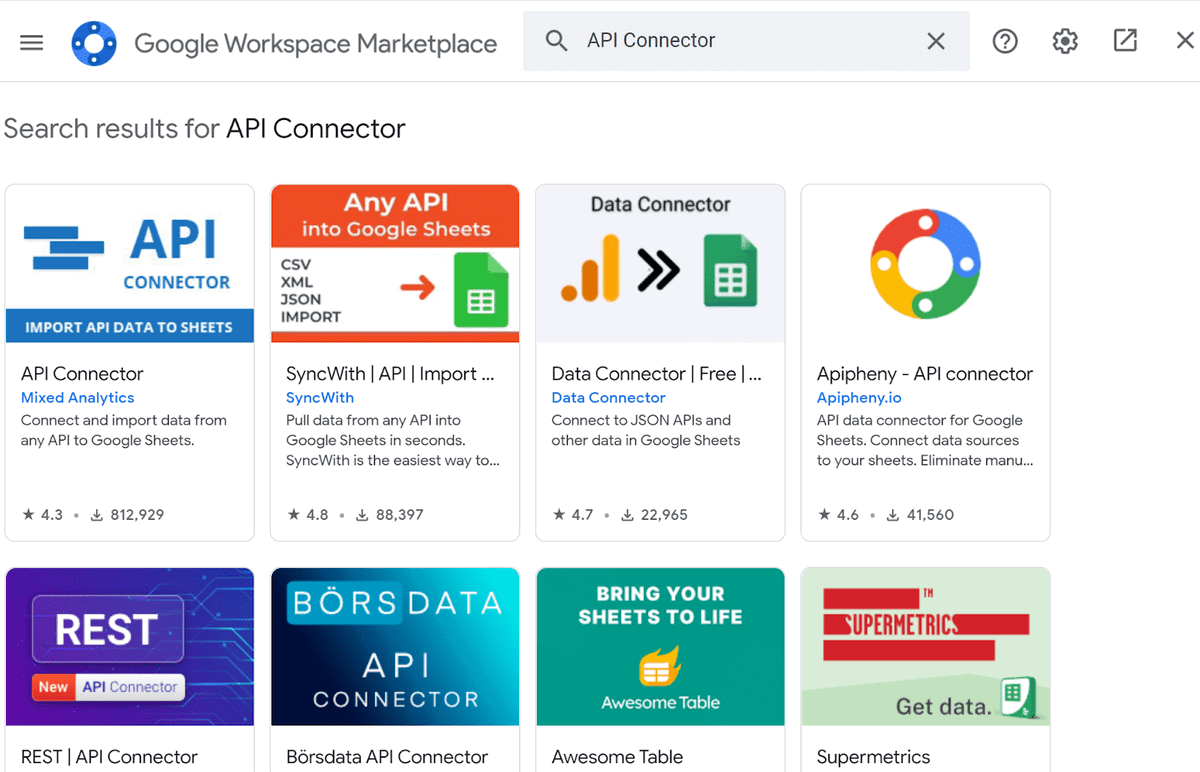Open the API Connector banner image
This screenshot has height=772, width=1200.
(x=130, y=263)
